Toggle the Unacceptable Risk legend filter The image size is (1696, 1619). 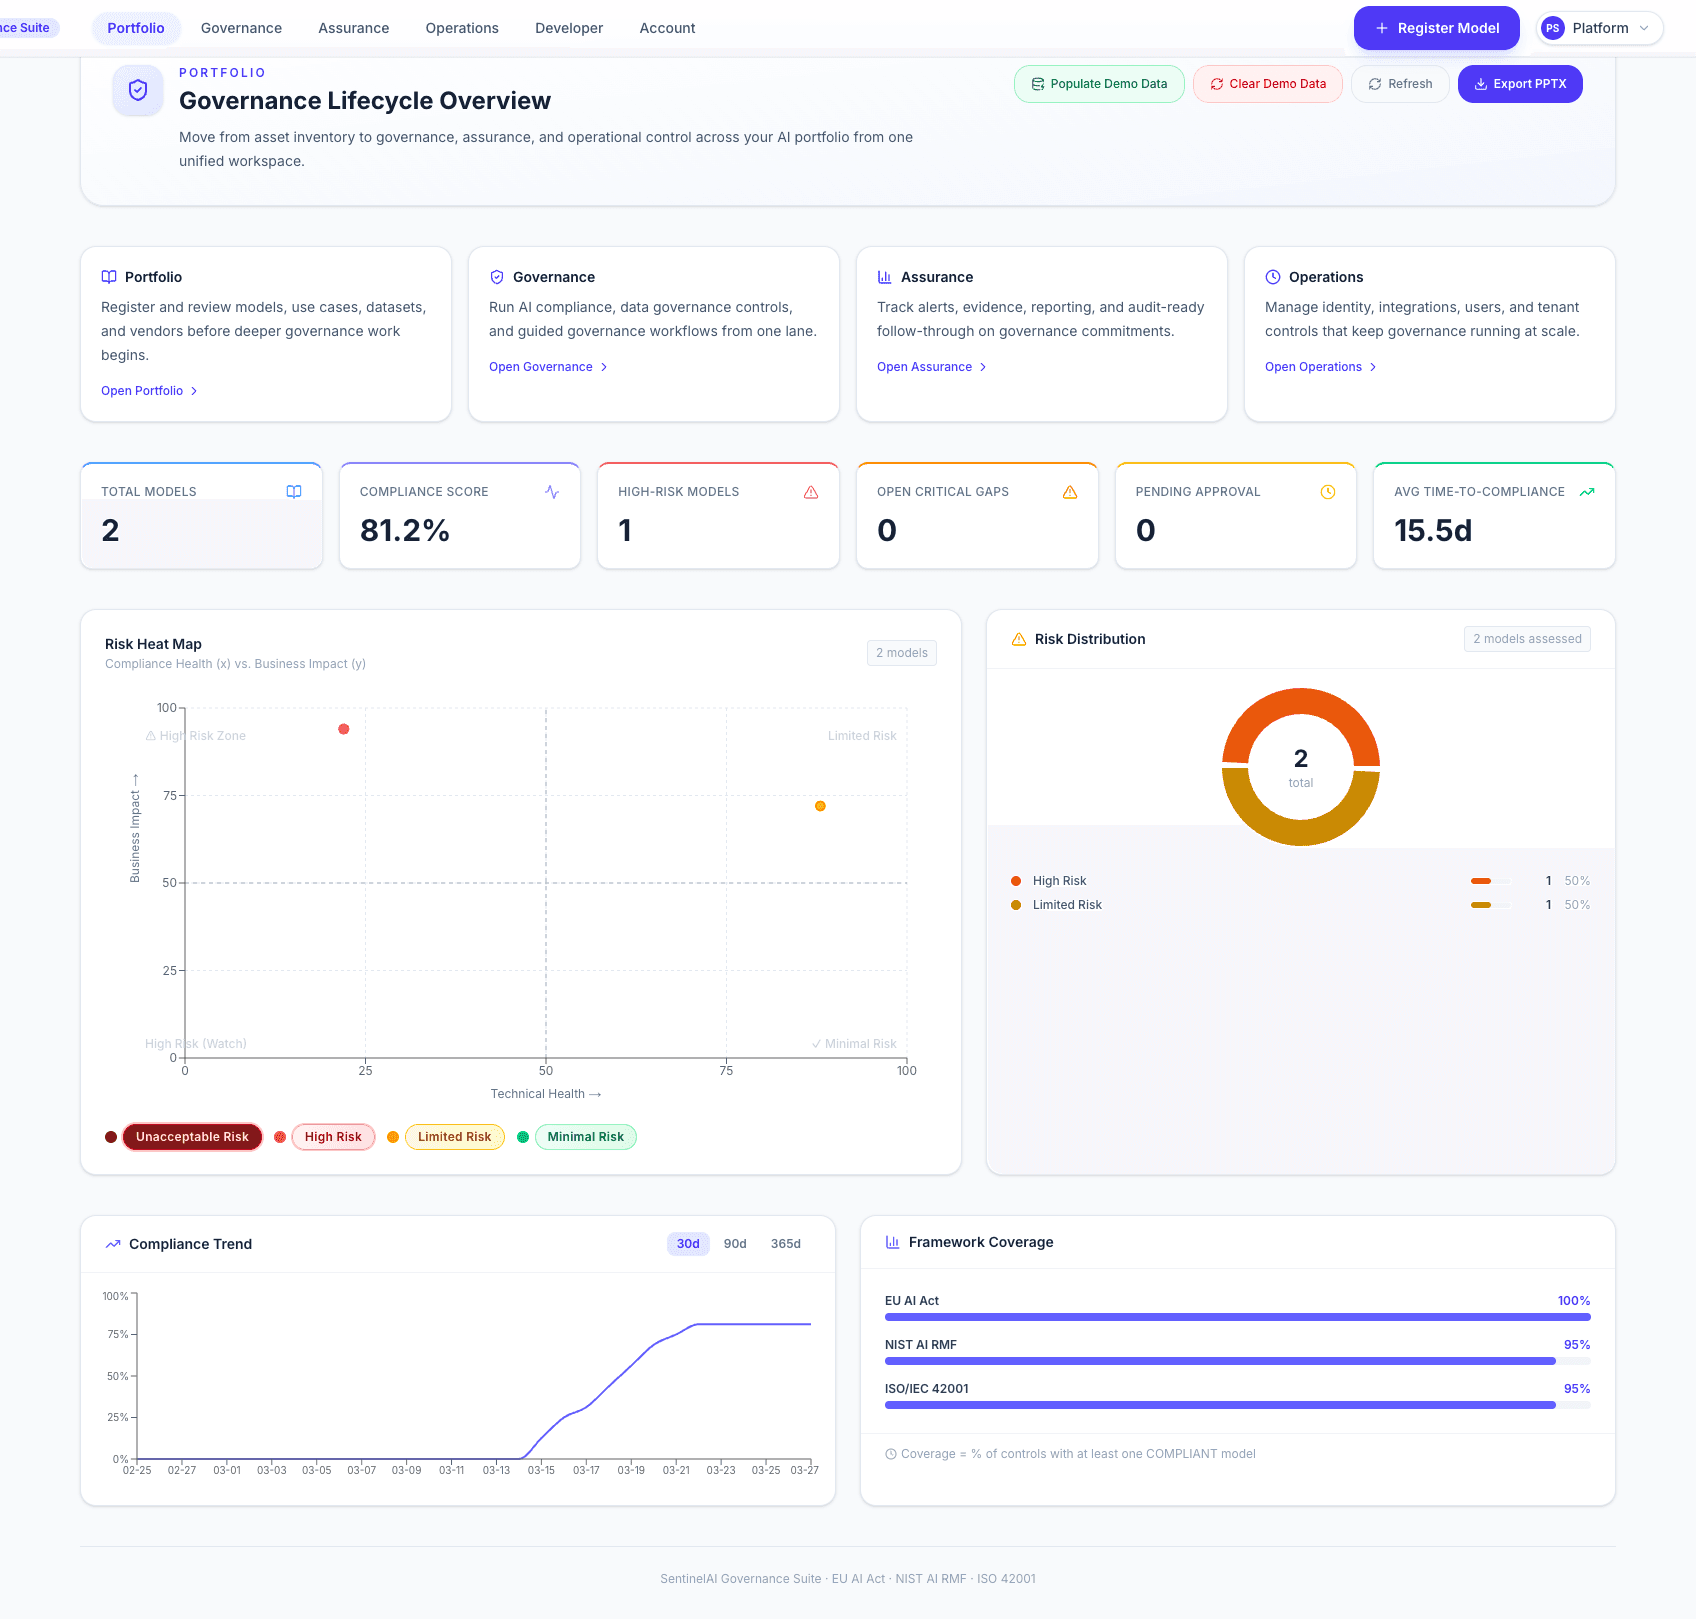(192, 1137)
